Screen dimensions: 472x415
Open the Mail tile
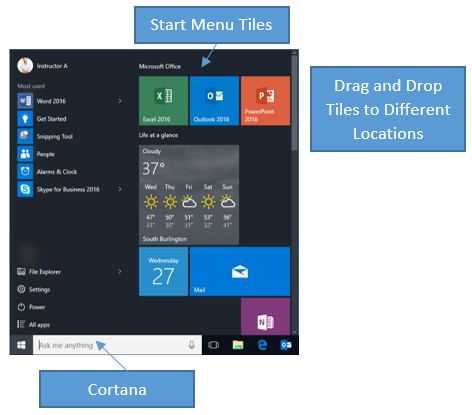click(240, 271)
